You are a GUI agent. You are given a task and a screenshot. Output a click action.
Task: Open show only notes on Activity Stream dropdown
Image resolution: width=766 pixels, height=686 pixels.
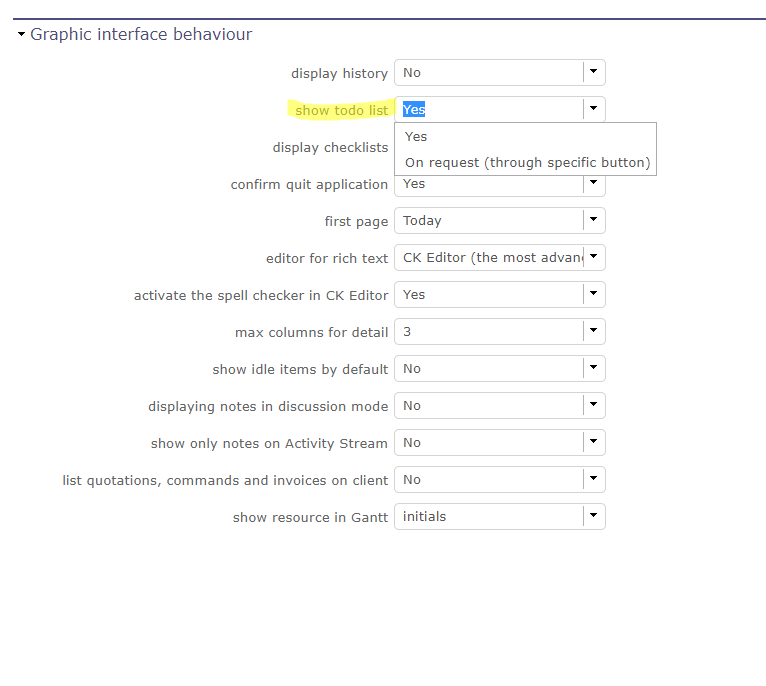click(x=593, y=442)
